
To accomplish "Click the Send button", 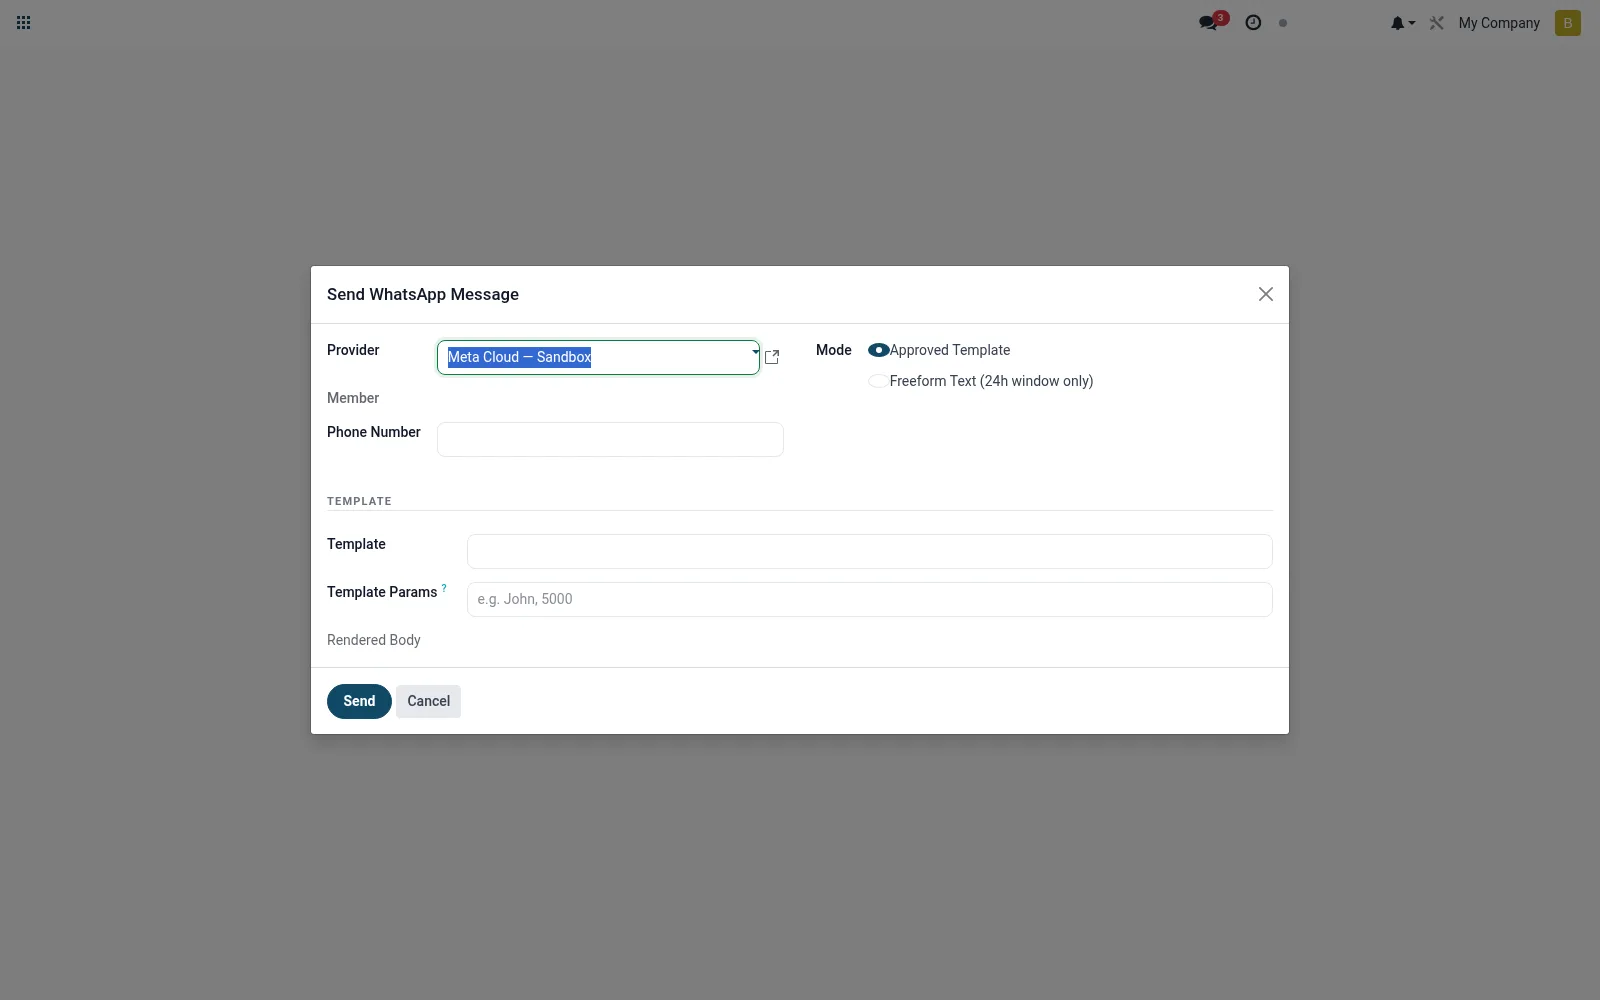I will pos(359,701).
